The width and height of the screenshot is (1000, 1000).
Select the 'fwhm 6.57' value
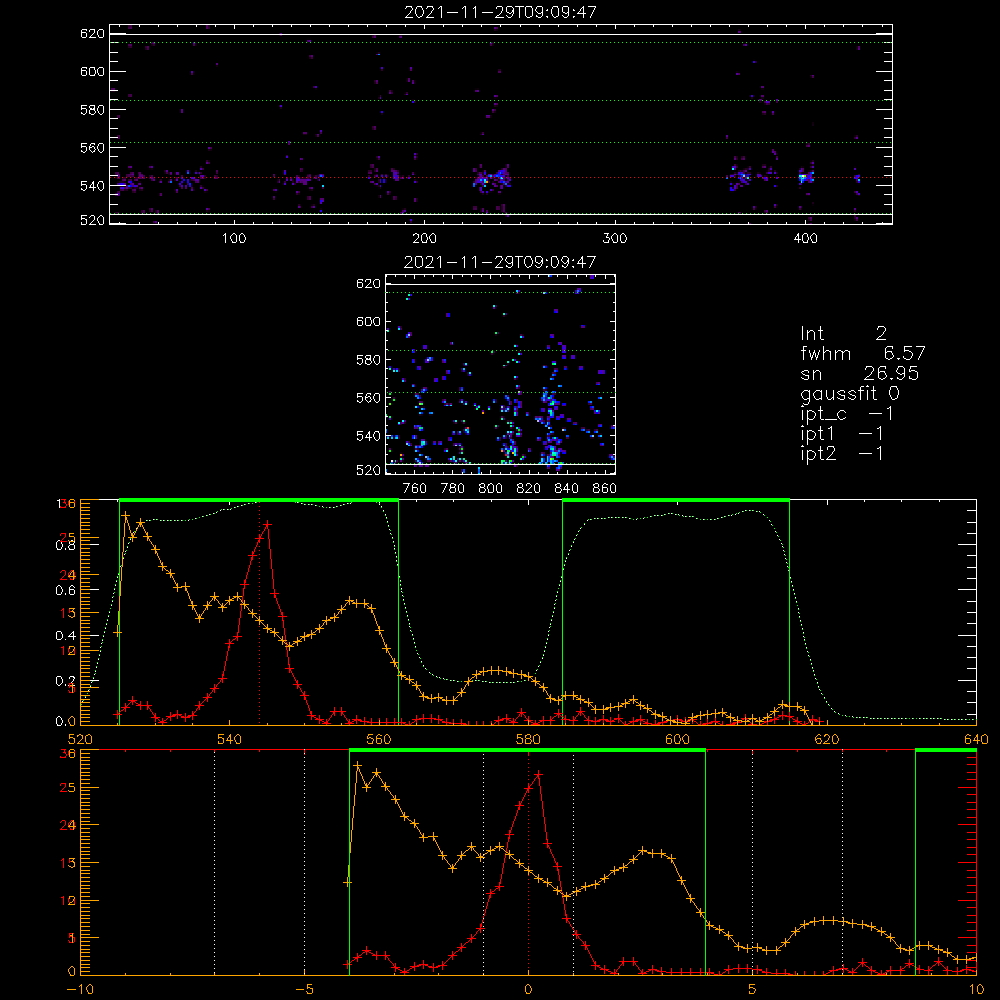click(862, 353)
